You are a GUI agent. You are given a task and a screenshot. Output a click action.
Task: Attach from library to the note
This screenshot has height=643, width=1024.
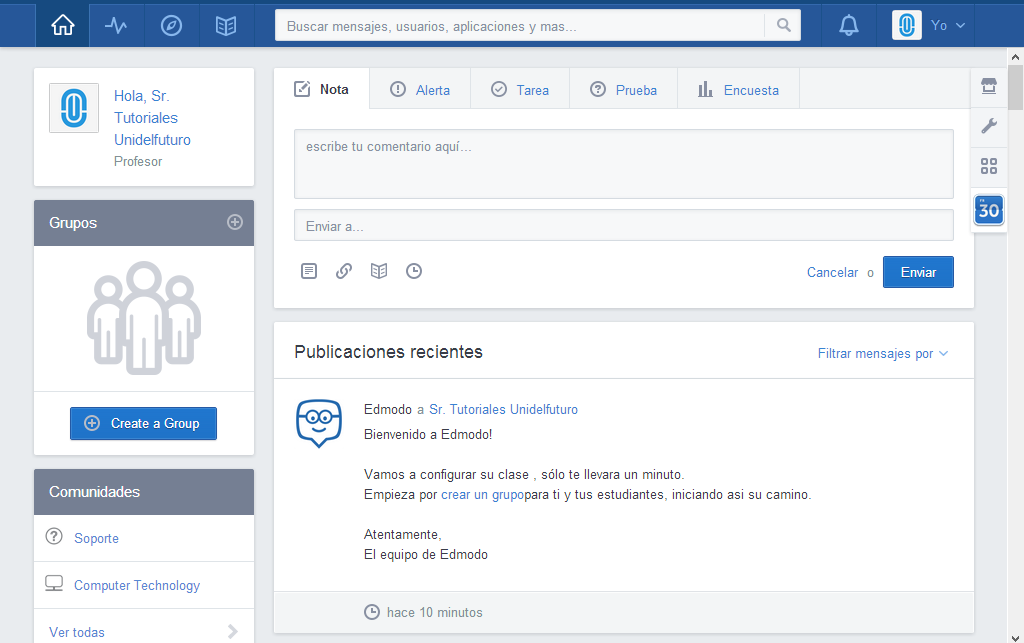(x=379, y=271)
